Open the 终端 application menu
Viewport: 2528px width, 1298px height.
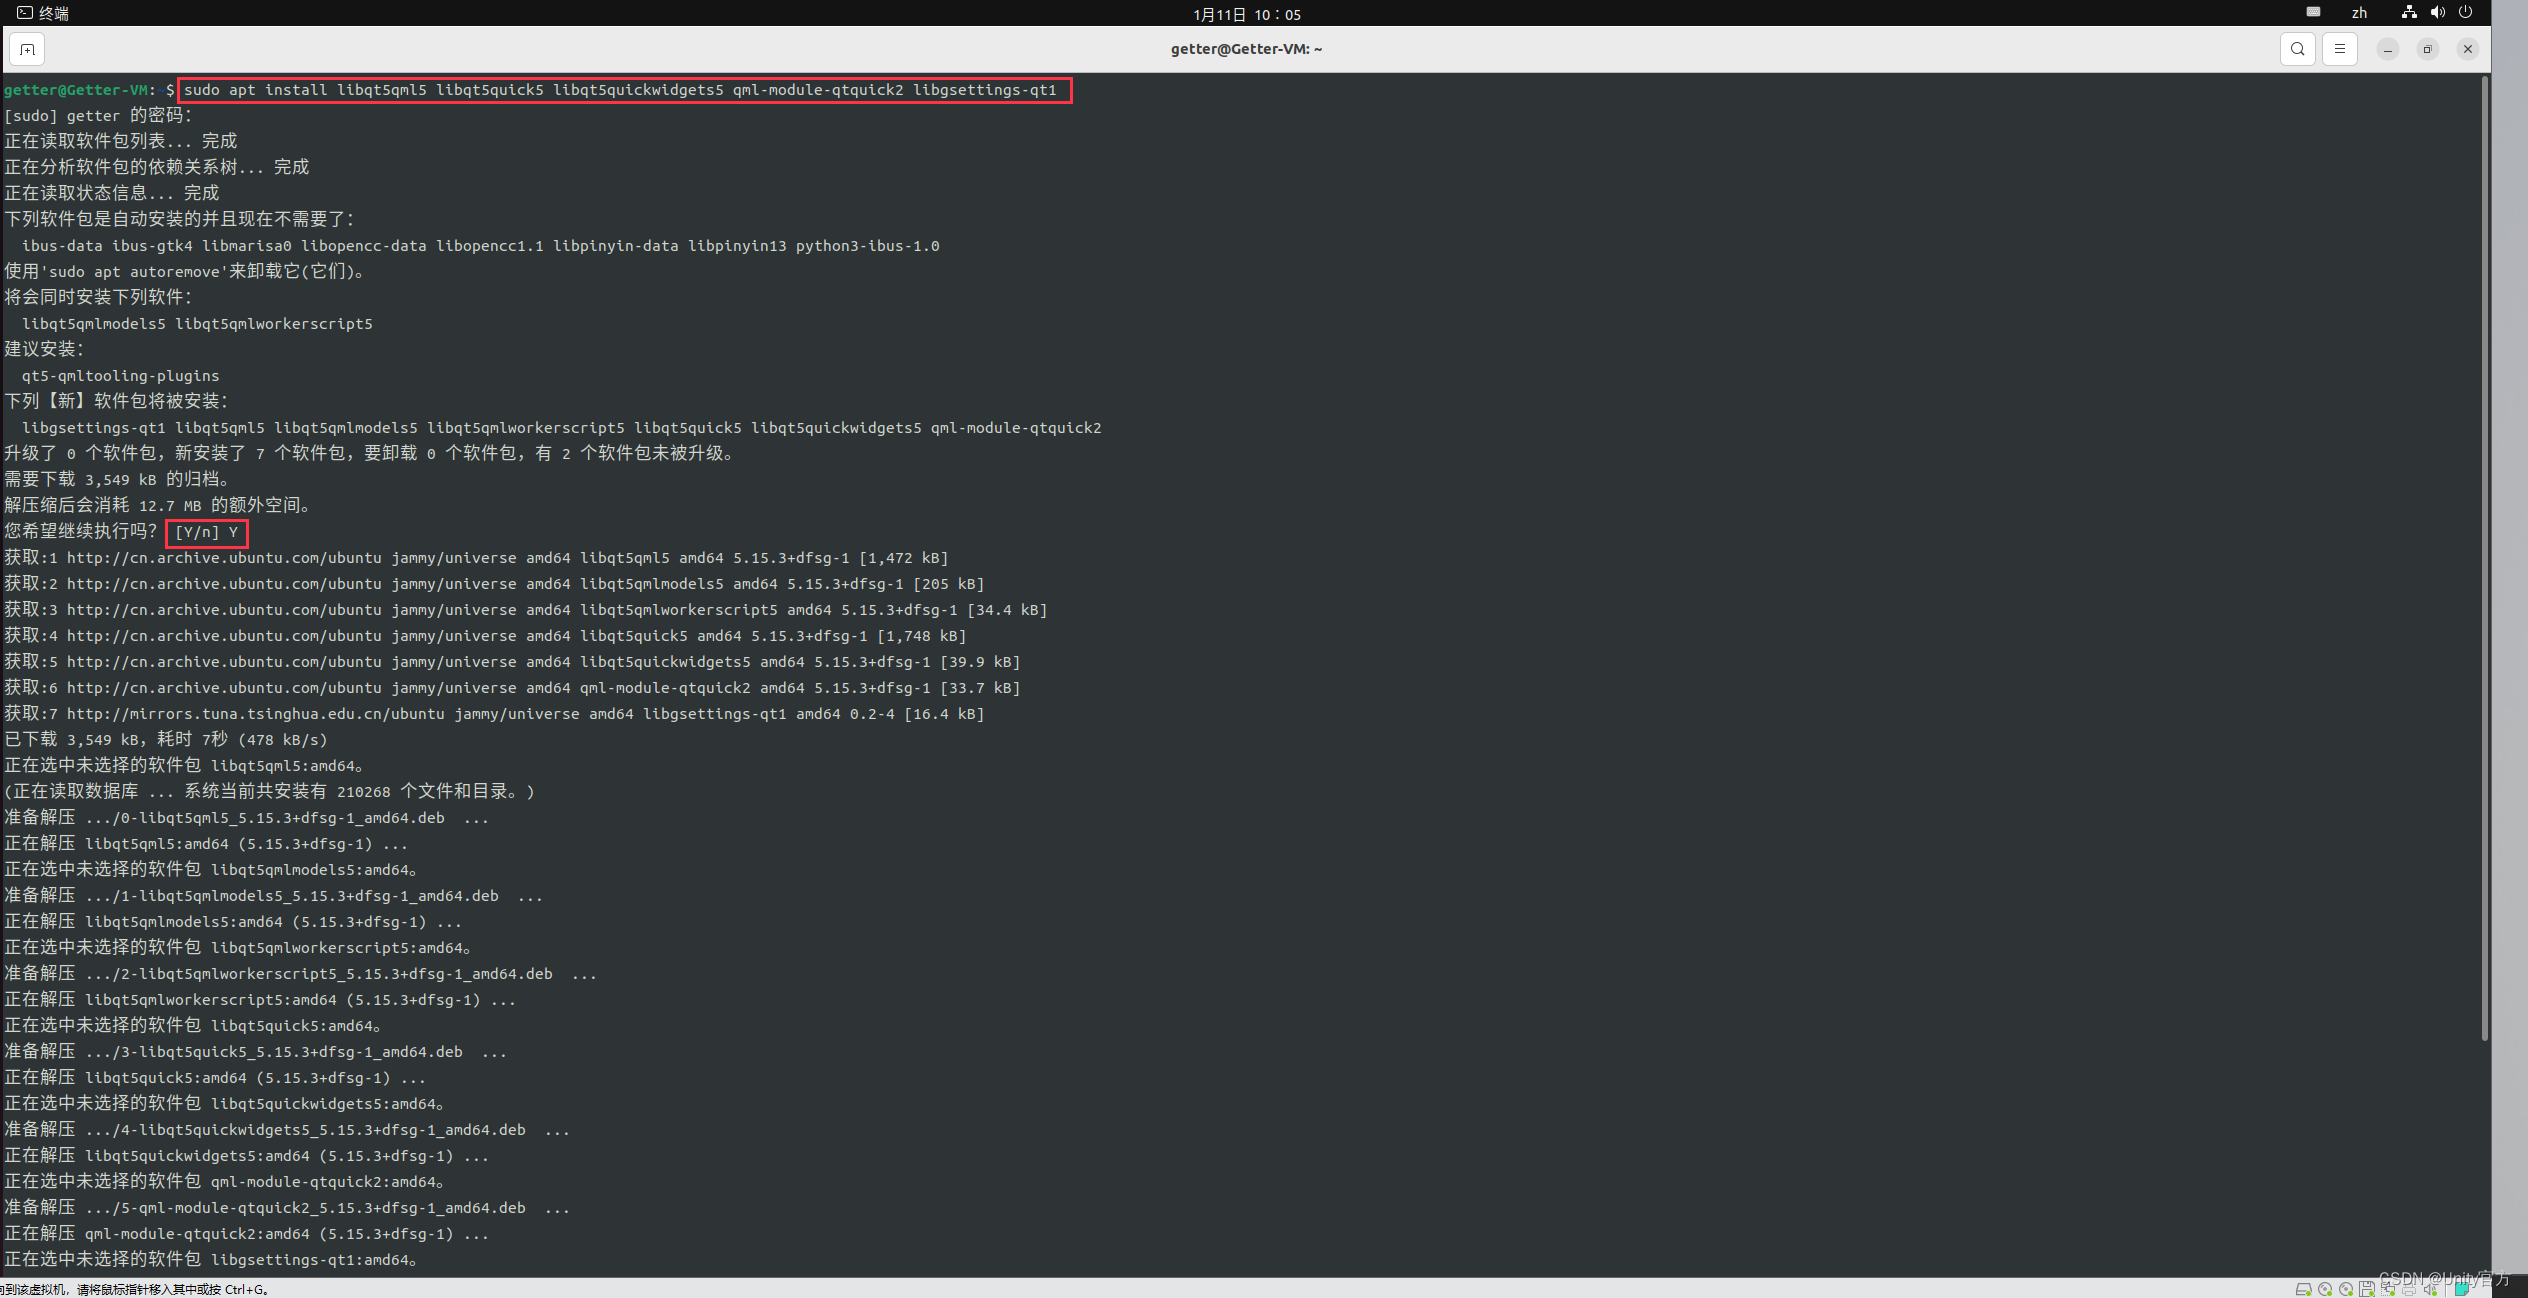pyautogui.click(x=42, y=13)
